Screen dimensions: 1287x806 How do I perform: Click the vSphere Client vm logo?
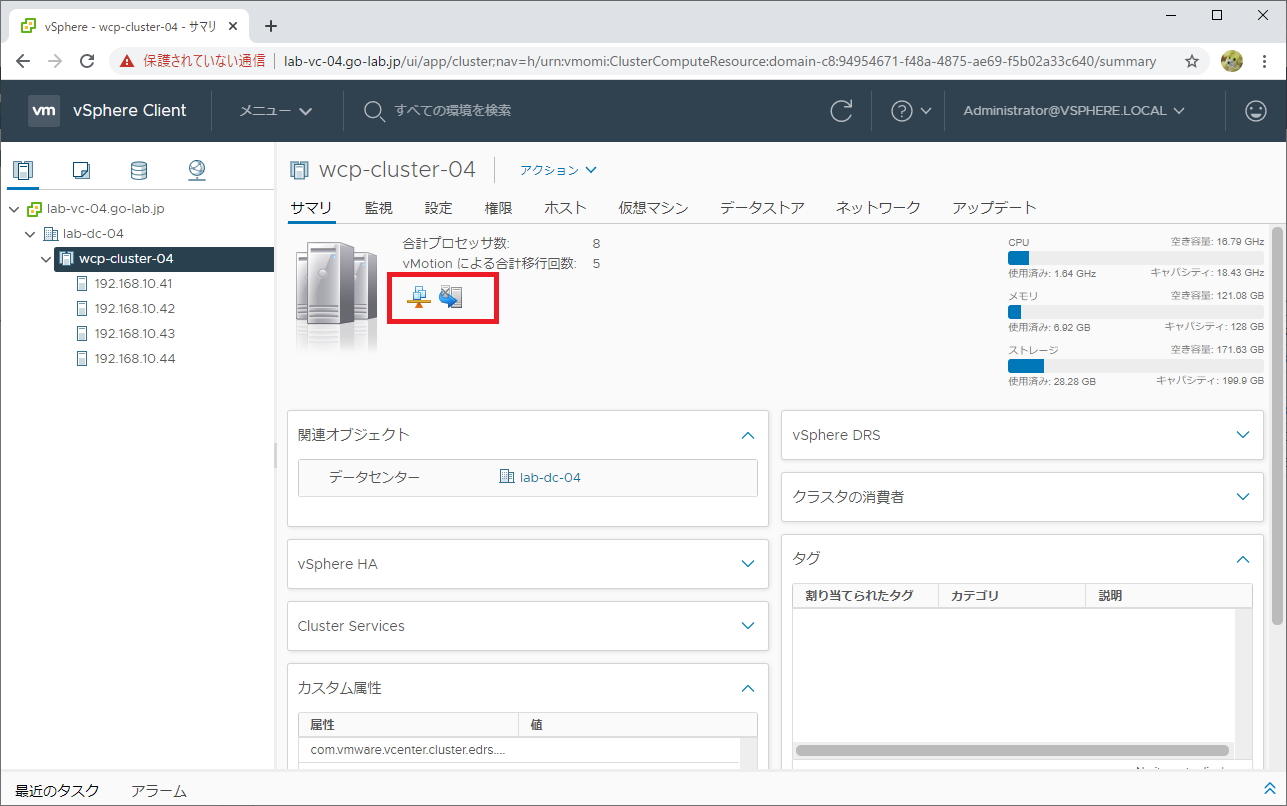pyautogui.click(x=44, y=111)
